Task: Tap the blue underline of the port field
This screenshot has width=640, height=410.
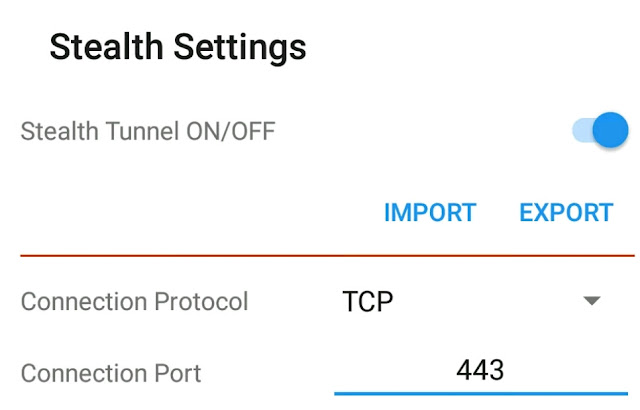Action: pos(481,394)
